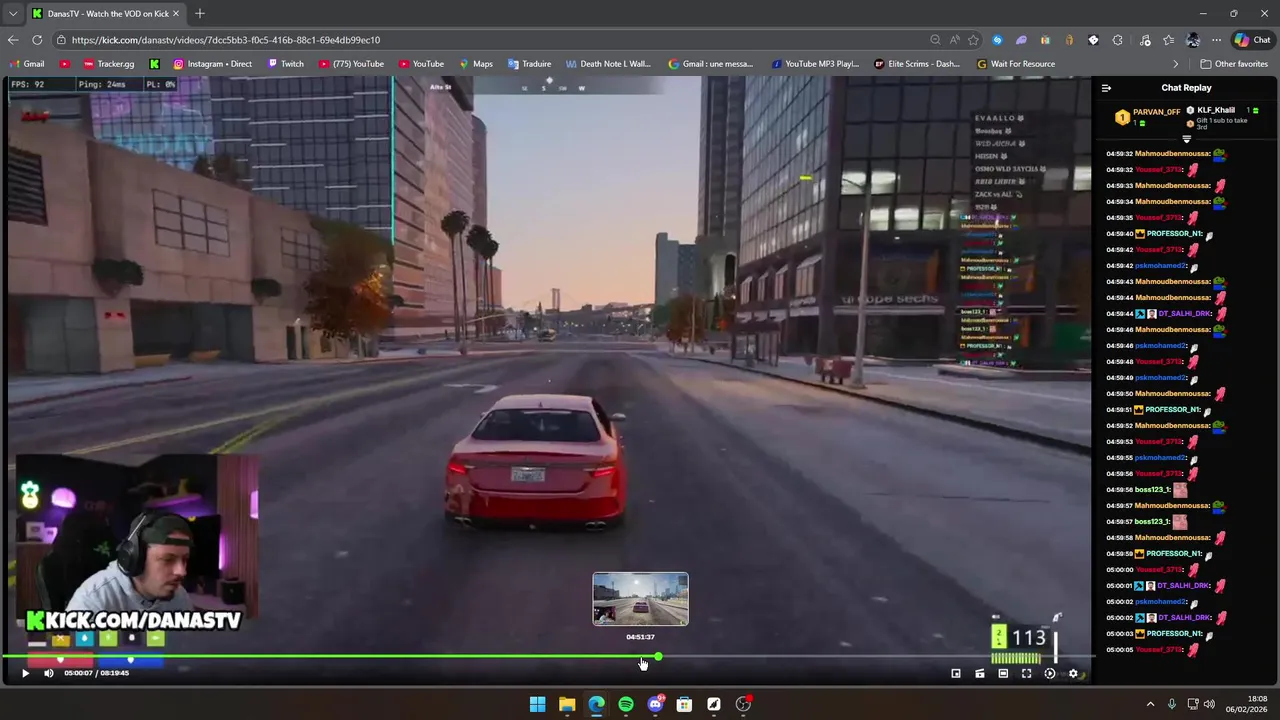Screen dimensions: 1280x720
Task: Toggle theater mode in video player
Action: click(1003, 673)
